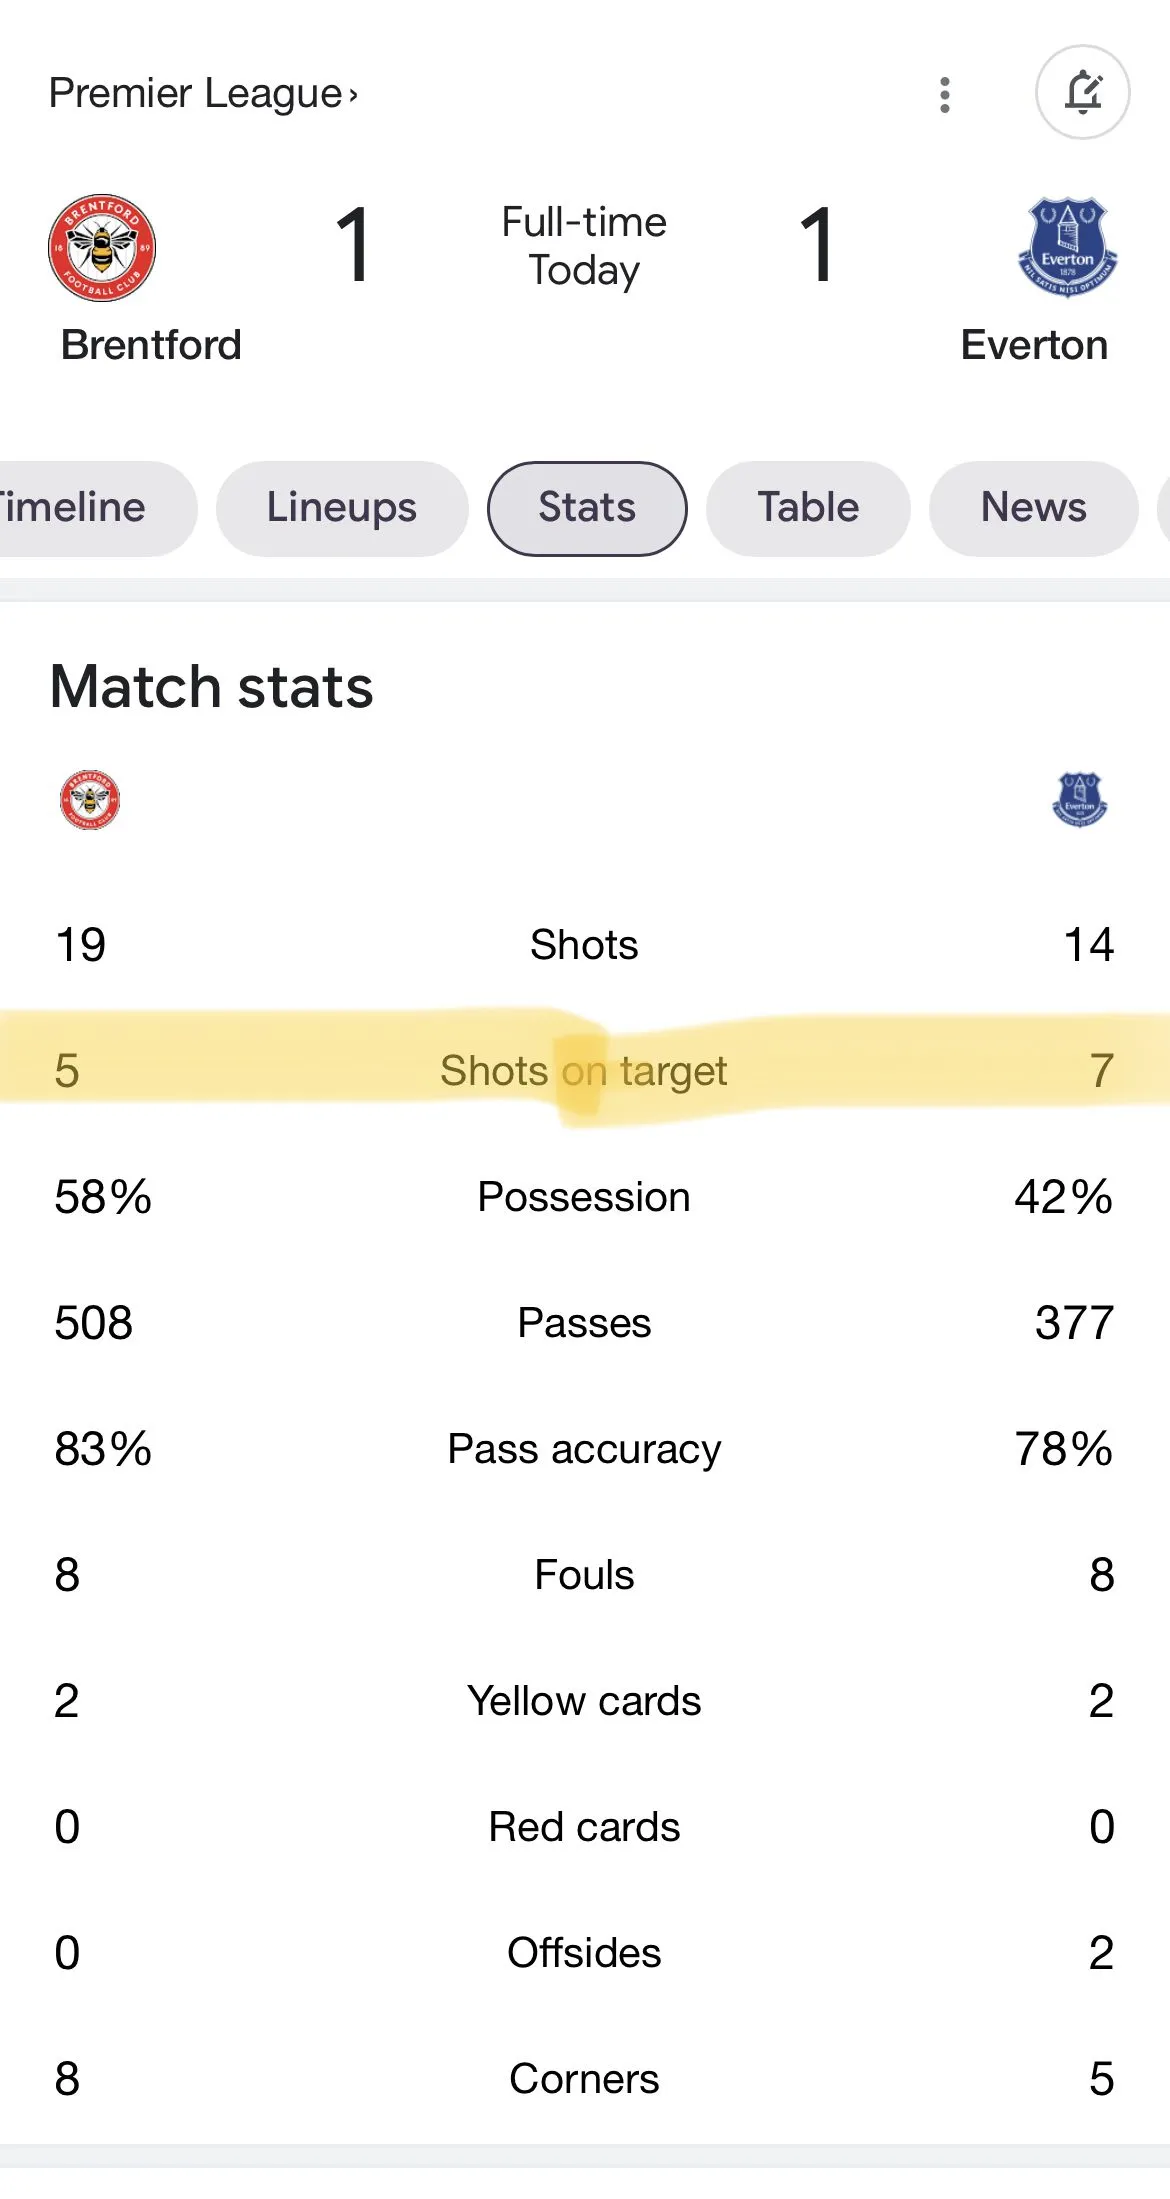Open the Lineups tab
This screenshot has width=1170, height=2199.
342,508
